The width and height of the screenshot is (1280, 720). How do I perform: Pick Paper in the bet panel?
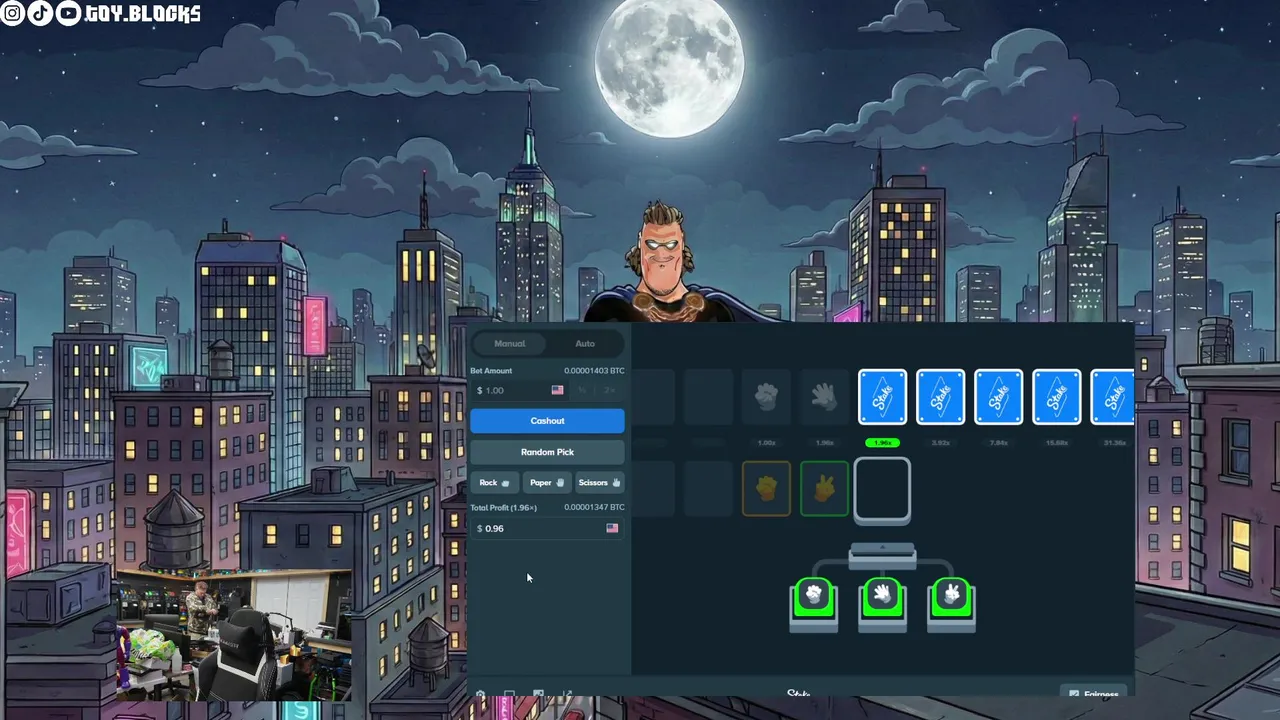pyautogui.click(x=547, y=483)
